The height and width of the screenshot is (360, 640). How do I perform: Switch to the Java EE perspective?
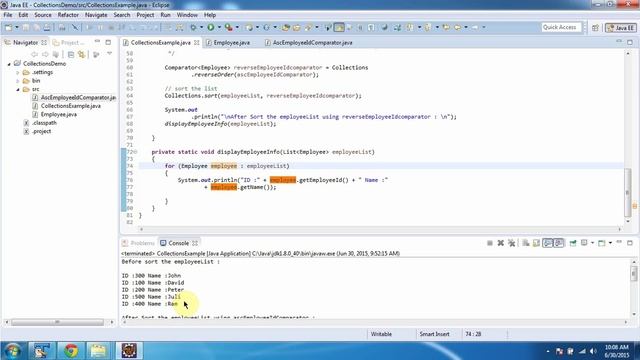coord(620,28)
